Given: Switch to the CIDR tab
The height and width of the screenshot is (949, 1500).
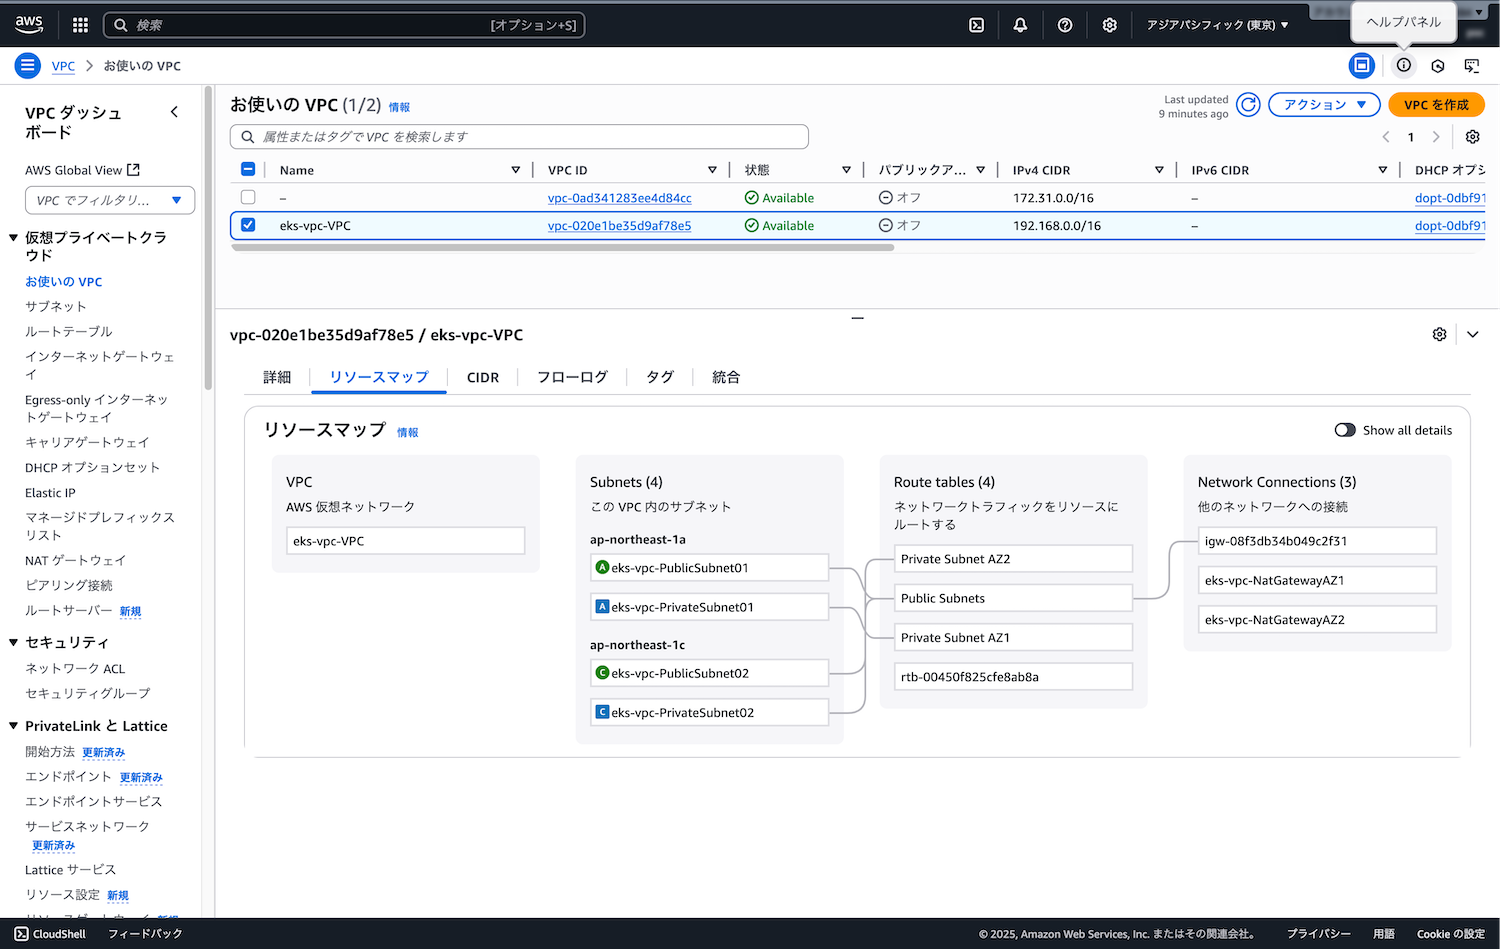Looking at the screenshot, I should coord(482,378).
